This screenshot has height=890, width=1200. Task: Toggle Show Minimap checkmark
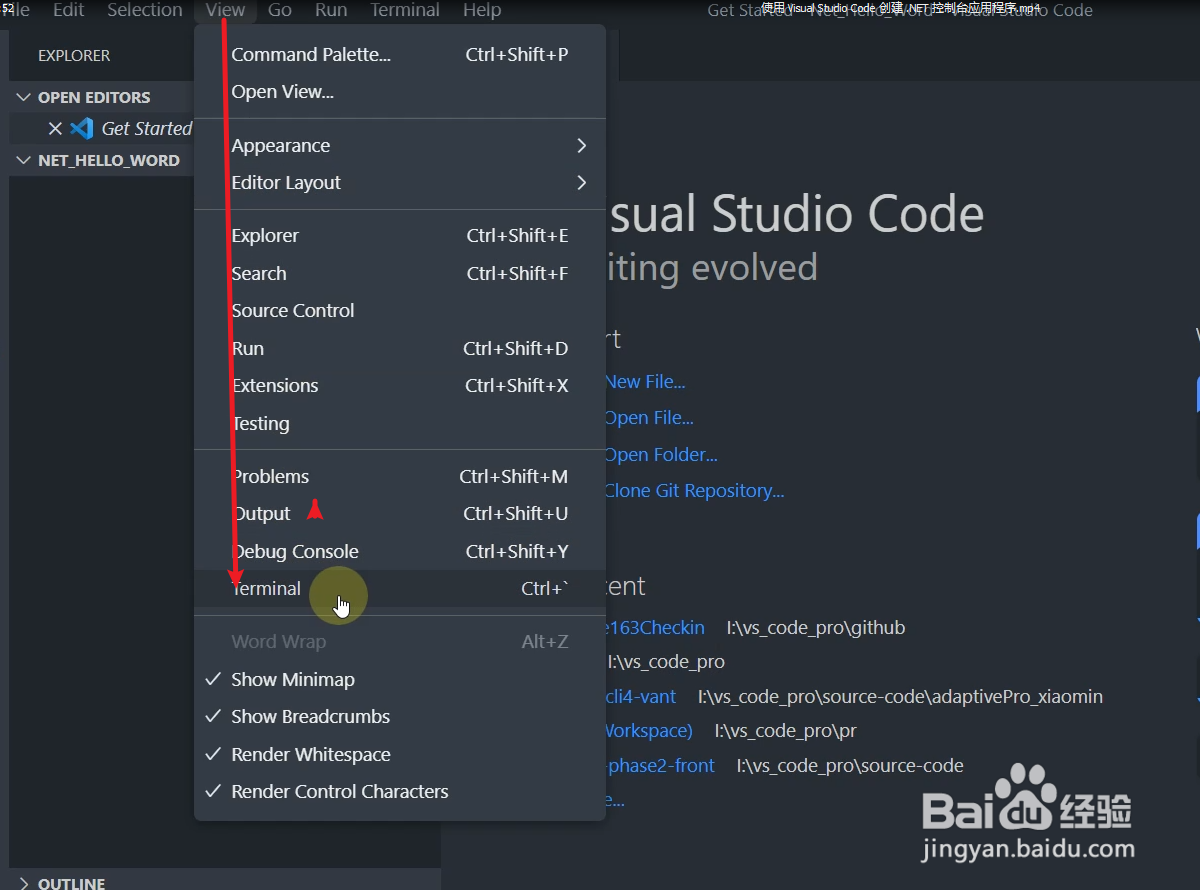[x=213, y=679]
